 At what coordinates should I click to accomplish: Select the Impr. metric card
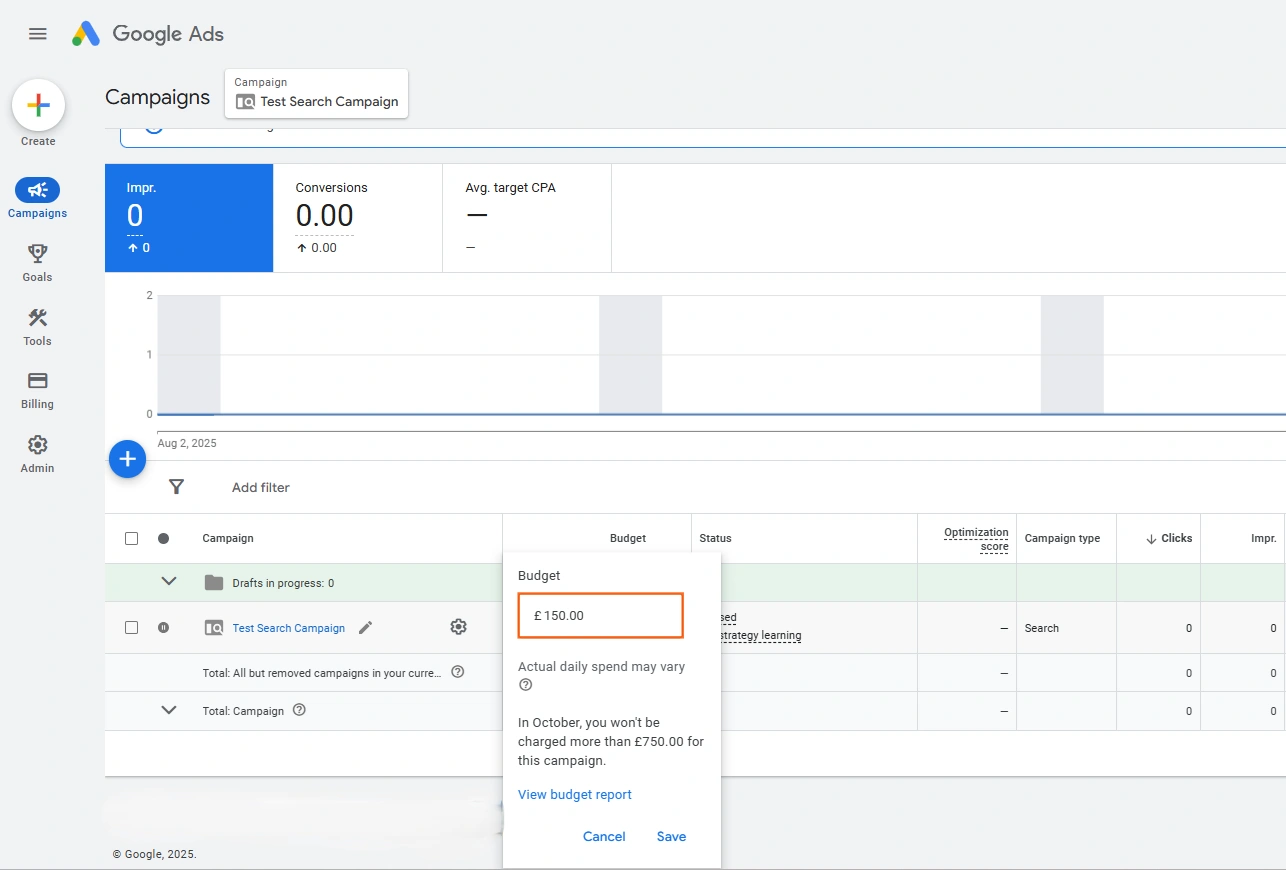(189, 218)
